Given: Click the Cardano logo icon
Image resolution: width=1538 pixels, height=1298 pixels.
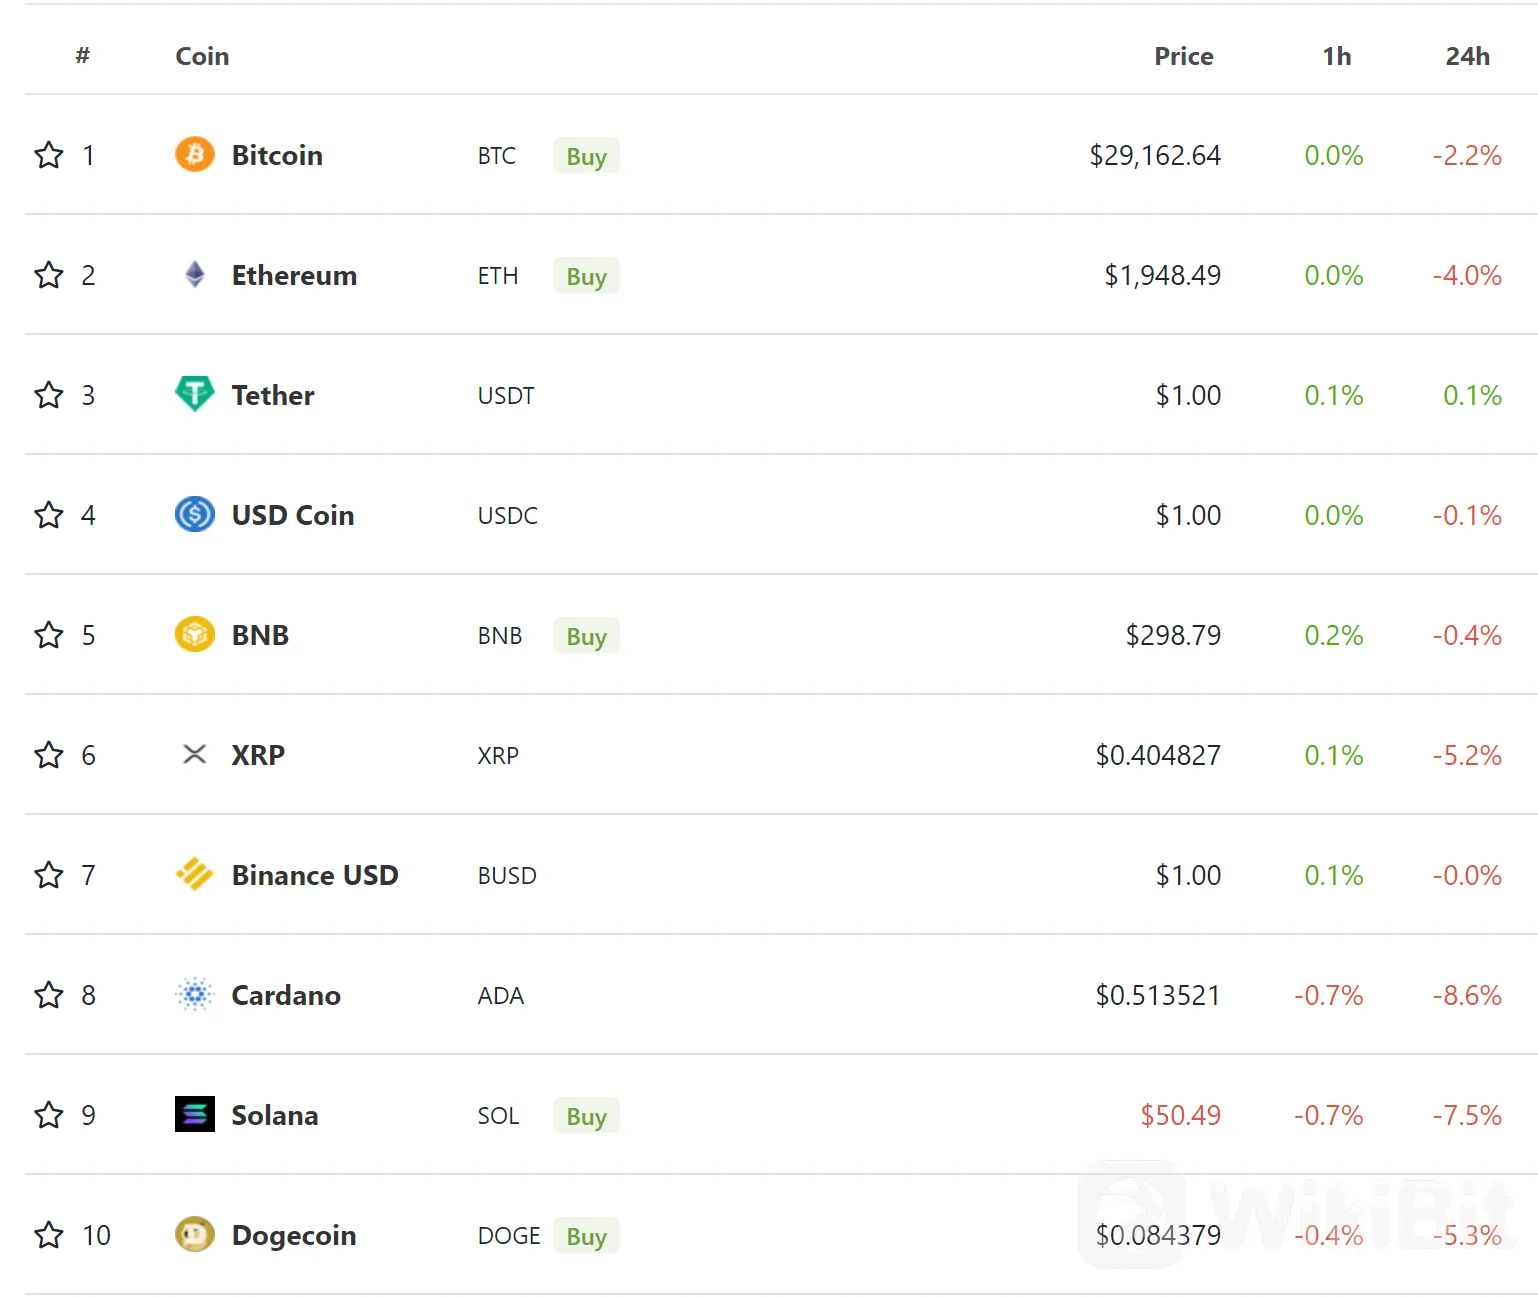Looking at the screenshot, I should click(195, 994).
